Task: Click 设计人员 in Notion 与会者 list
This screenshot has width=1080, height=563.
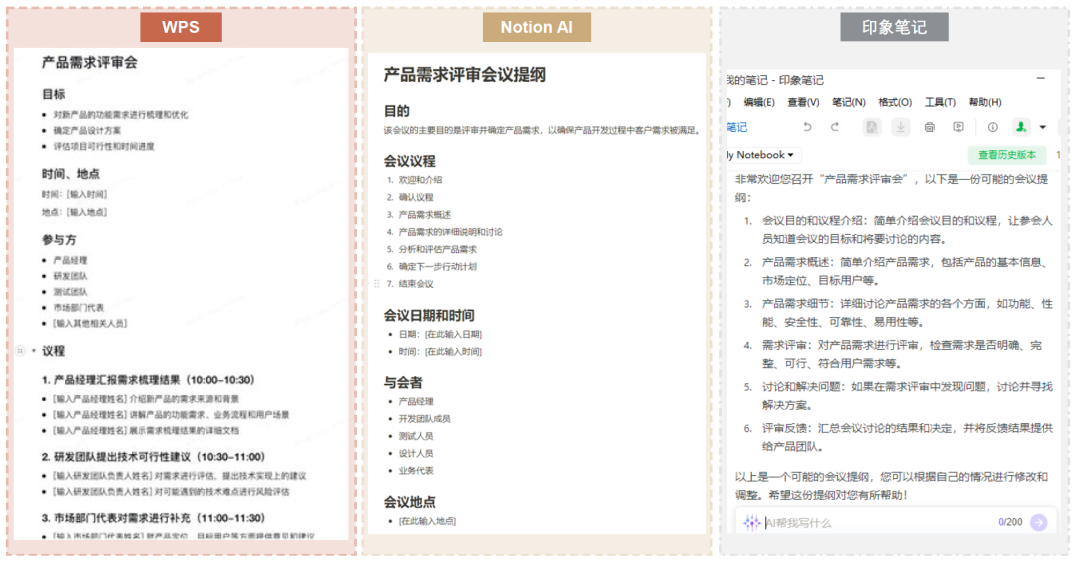Action: coord(416,453)
